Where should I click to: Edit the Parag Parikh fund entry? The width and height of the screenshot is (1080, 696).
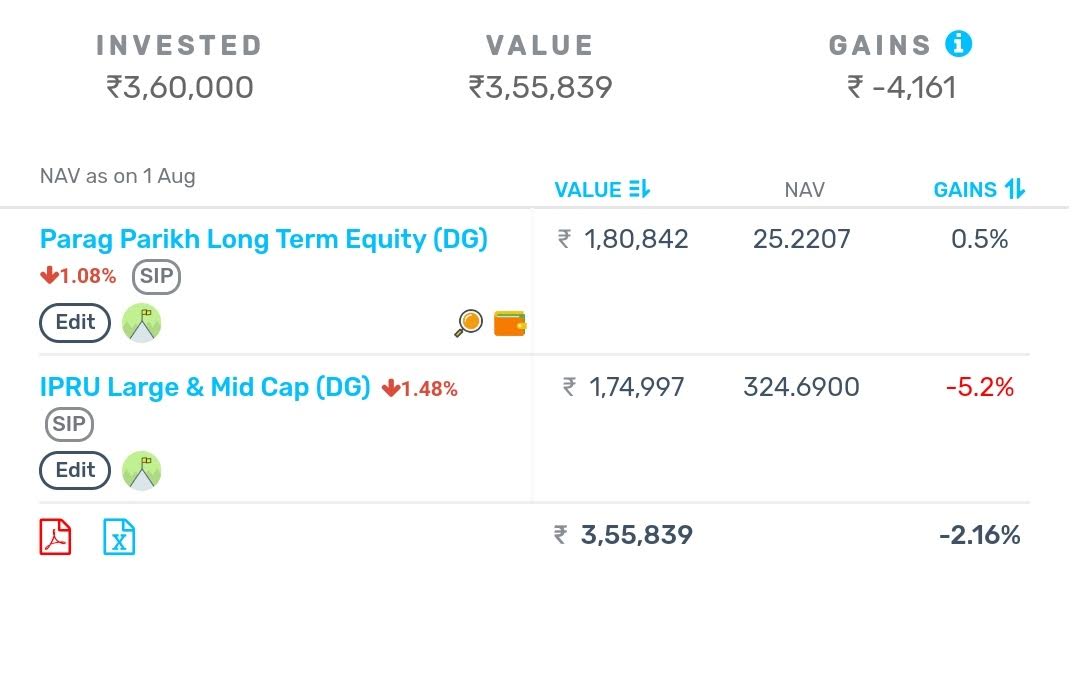pos(74,322)
